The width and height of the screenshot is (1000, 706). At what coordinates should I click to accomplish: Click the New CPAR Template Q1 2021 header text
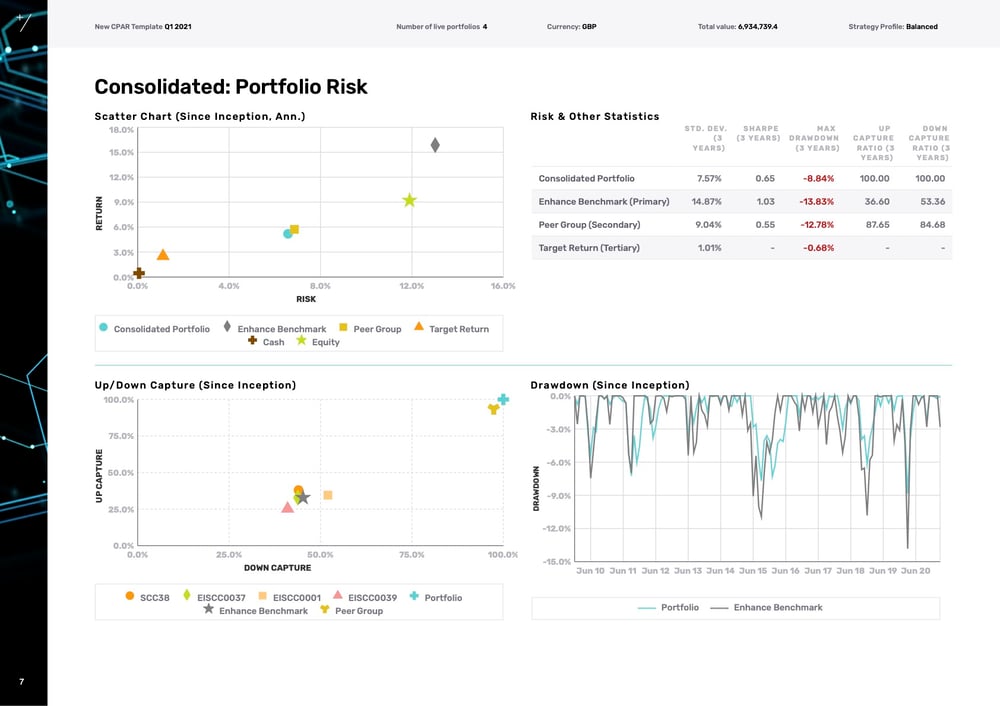pos(143,27)
